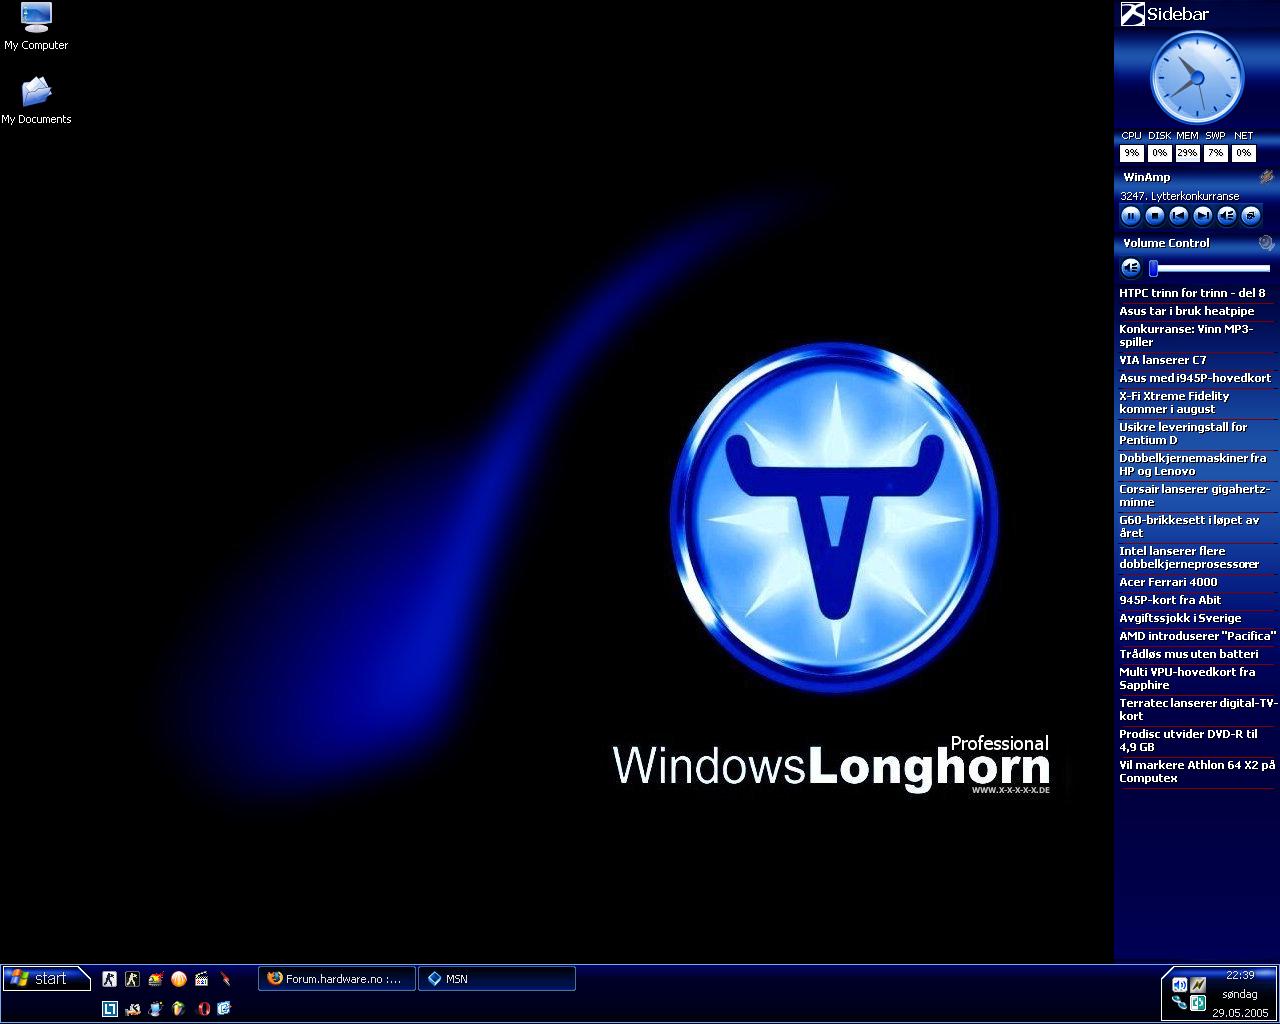
Task: Launch the Internet Explorer quick launch icon
Action: click(224, 1009)
